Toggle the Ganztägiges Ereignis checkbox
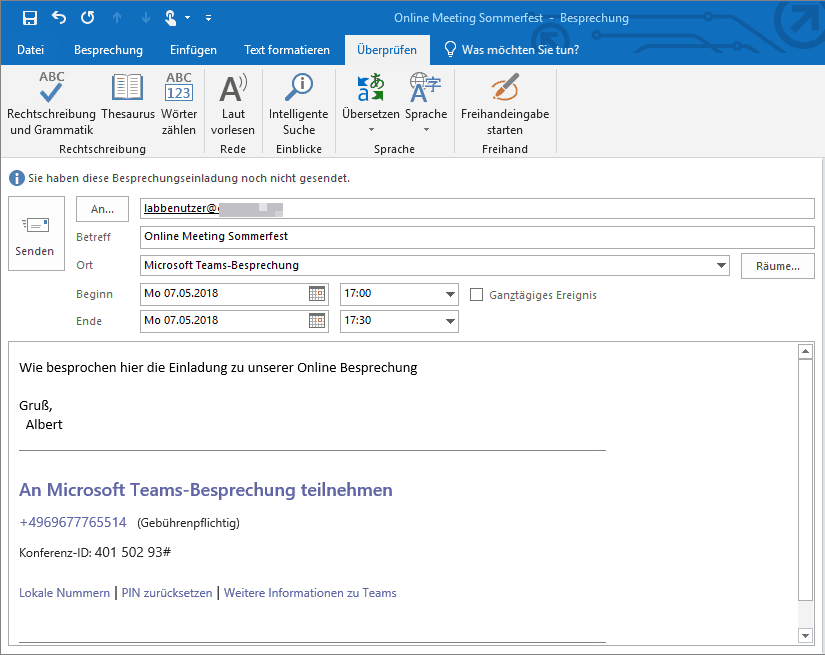The image size is (825, 655). [x=476, y=295]
